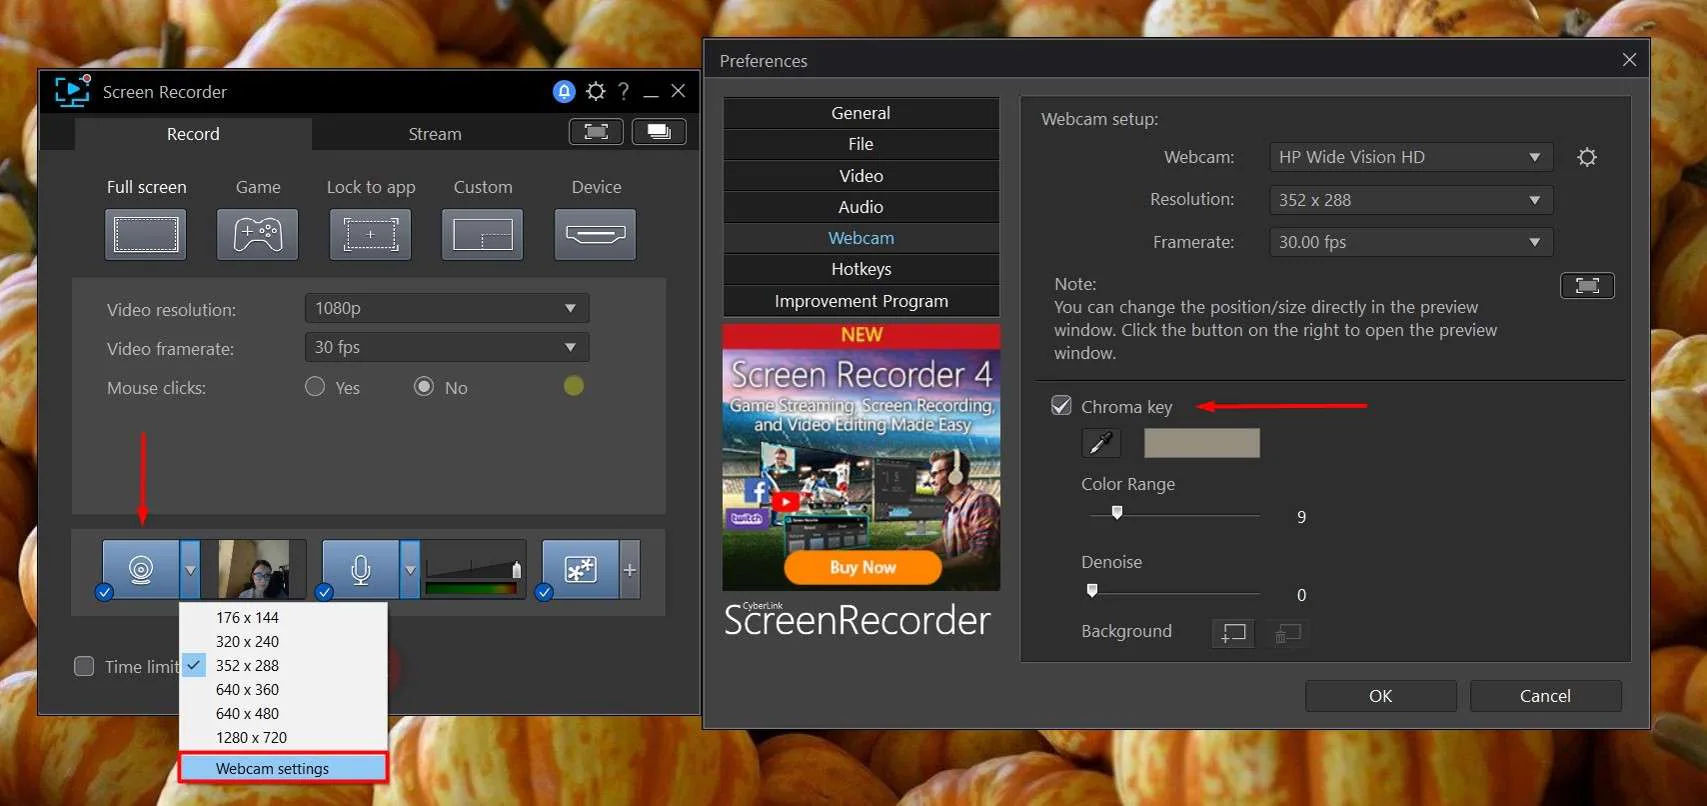Click the Buy Now button in ad
Viewport: 1707px width, 806px height.
[863, 567]
